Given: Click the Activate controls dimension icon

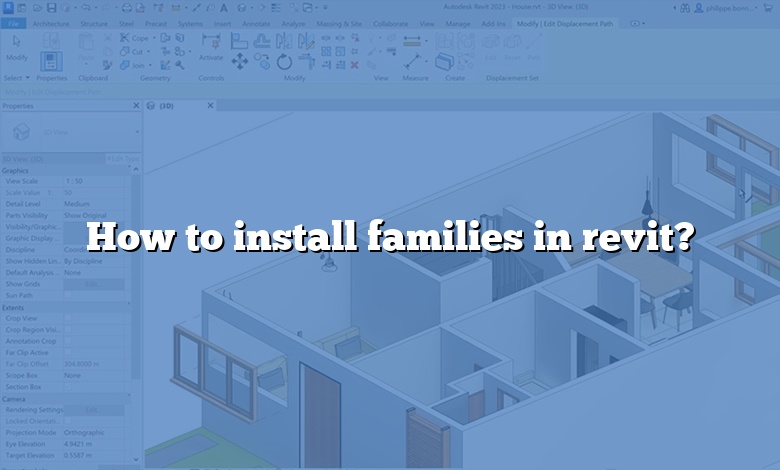Looking at the screenshot, I should (211, 42).
